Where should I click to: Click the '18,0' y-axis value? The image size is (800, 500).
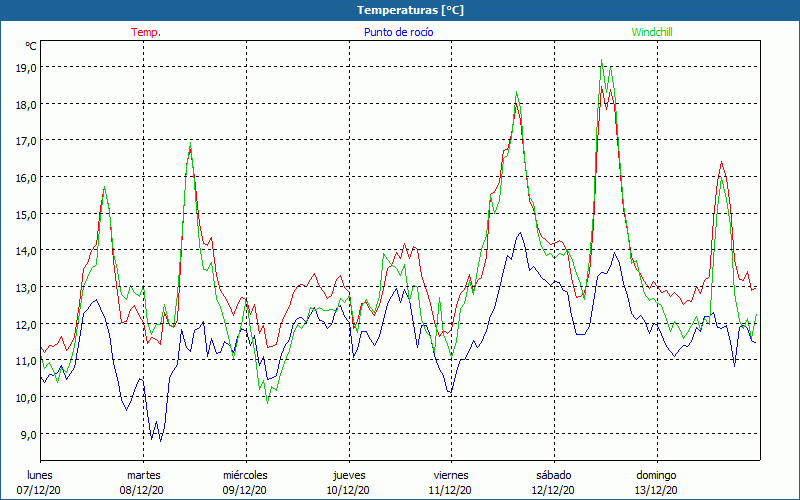pyautogui.click(x=26, y=105)
